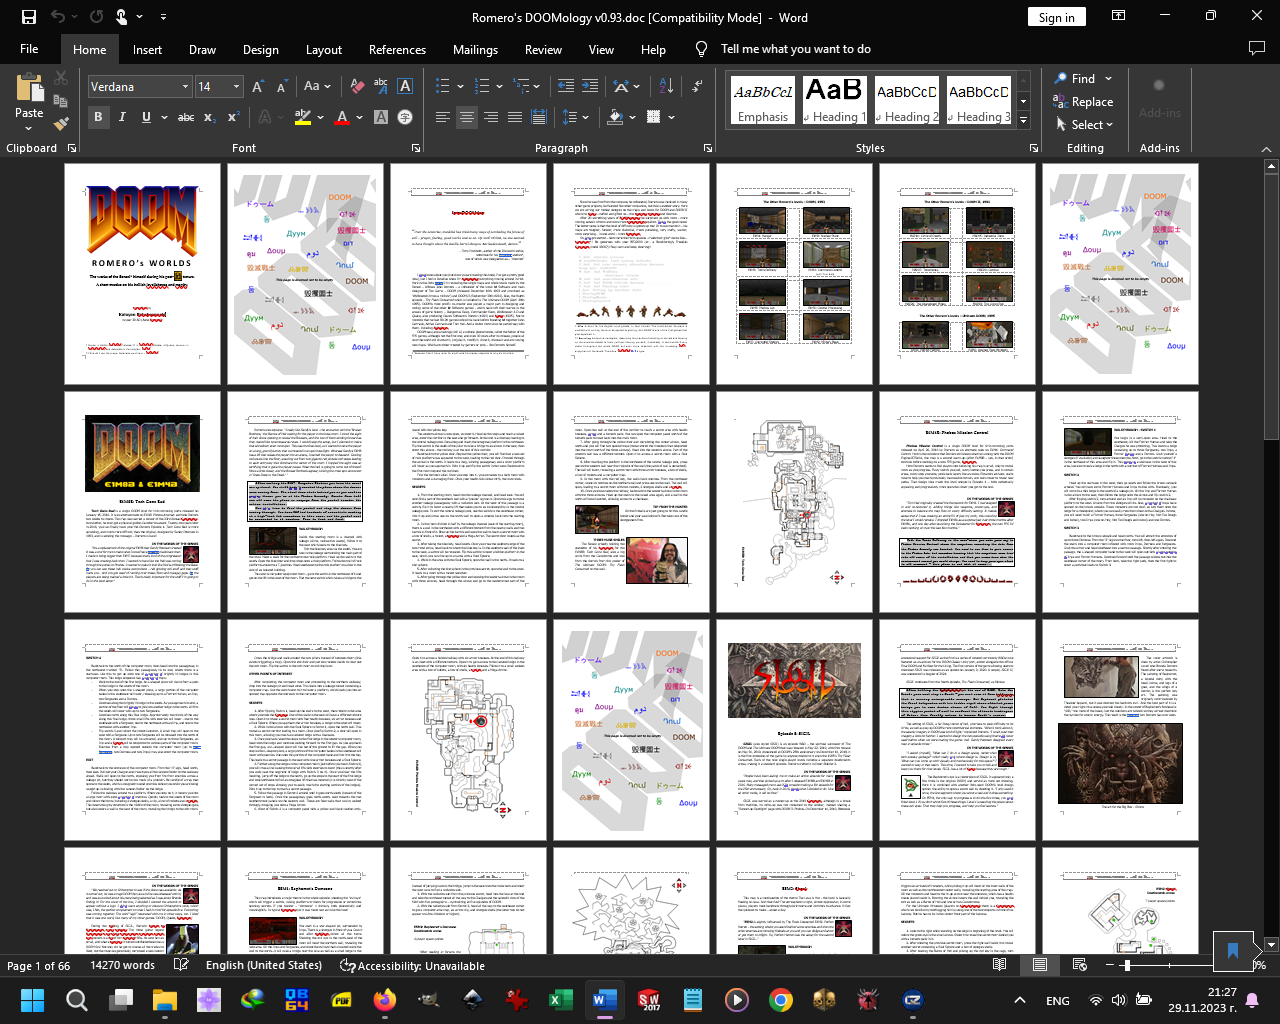Toggle Strikethrough formatting

click(186, 117)
